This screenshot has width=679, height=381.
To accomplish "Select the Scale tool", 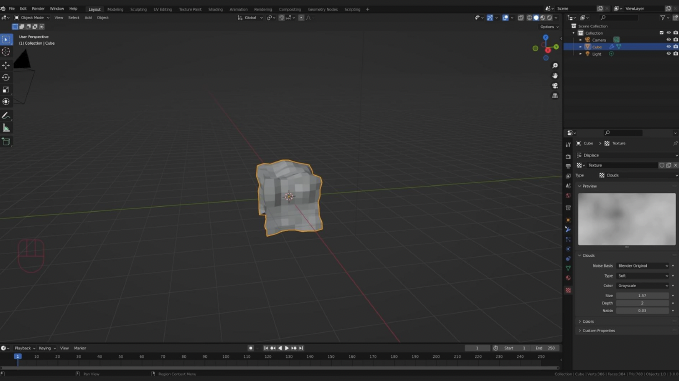I will tap(6, 90).
